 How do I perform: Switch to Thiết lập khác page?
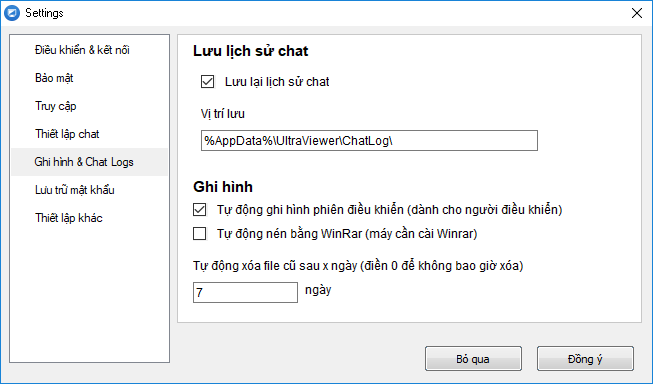(x=69, y=218)
